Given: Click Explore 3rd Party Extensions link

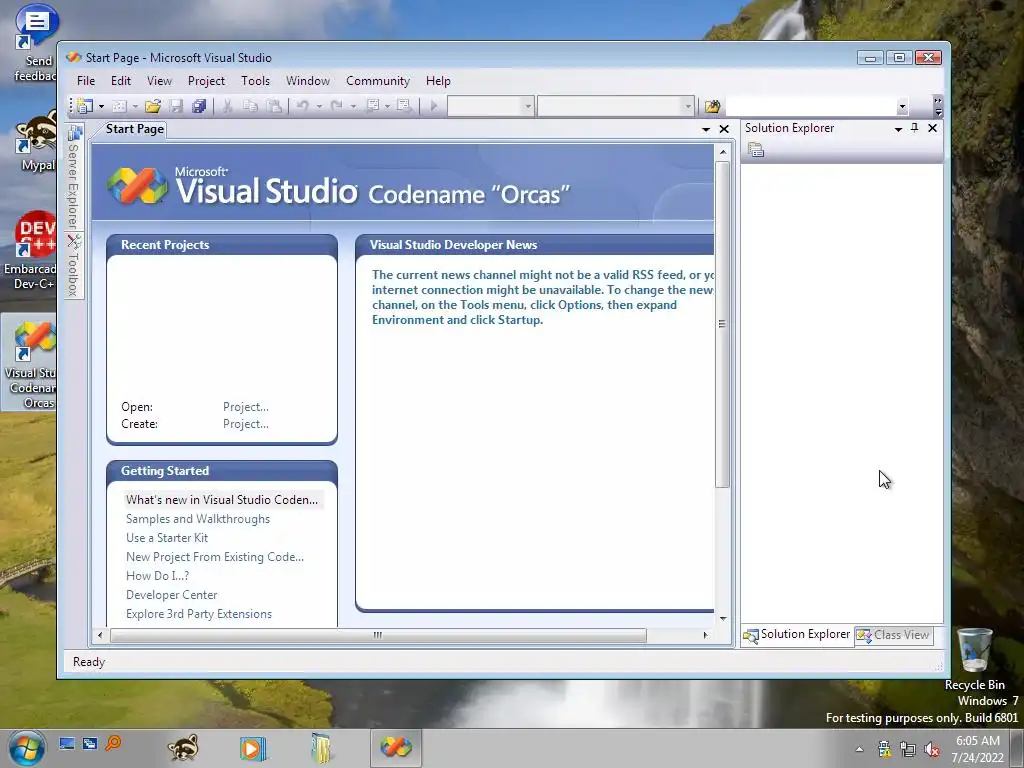Looking at the screenshot, I should [199, 613].
